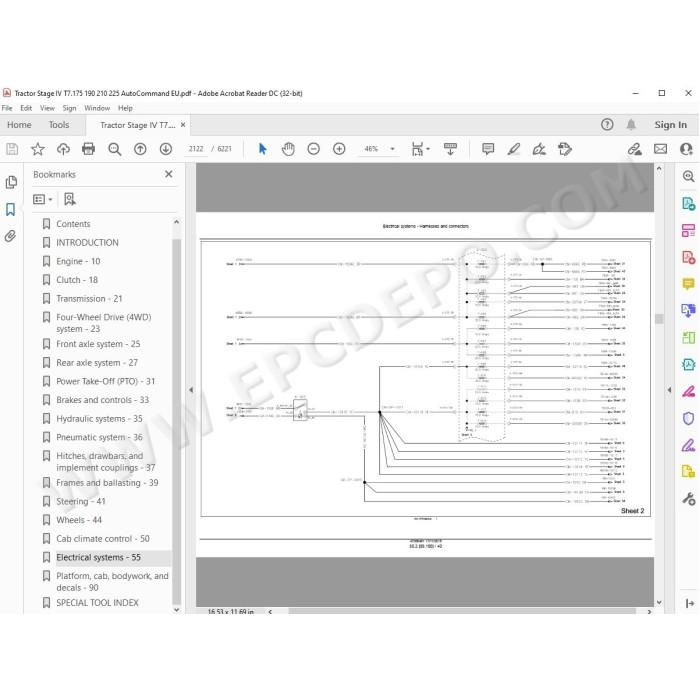Open bookmark options dropdown
The width and height of the screenshot is (700, 700).
(43, 199)
